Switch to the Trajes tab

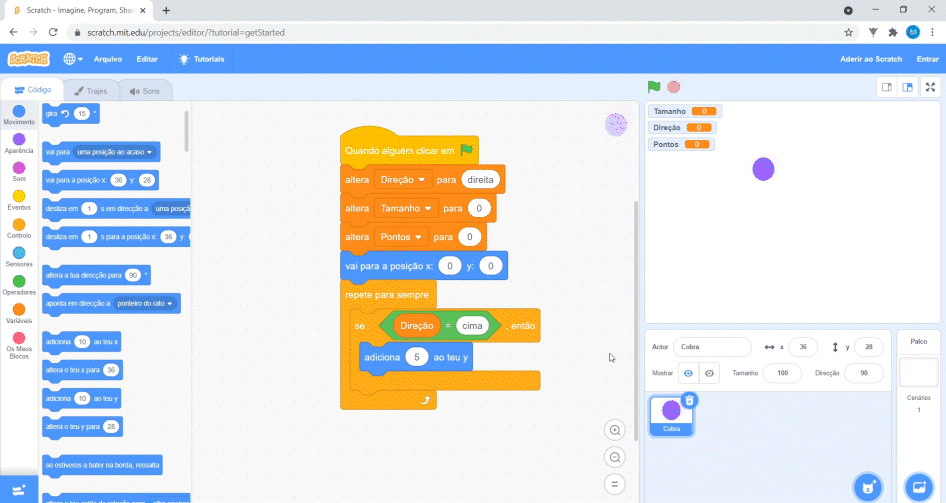(90, 91)
